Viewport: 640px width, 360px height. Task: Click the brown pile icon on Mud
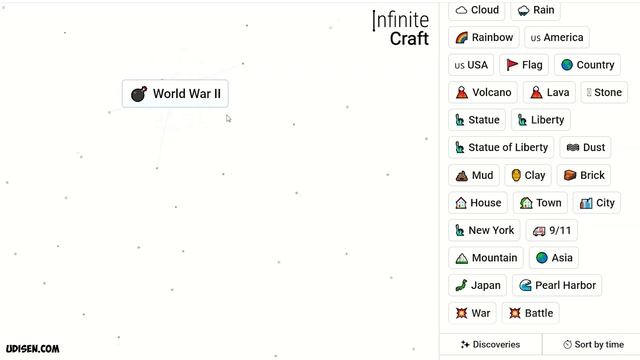pyautogui.click(x=462, y=176)
